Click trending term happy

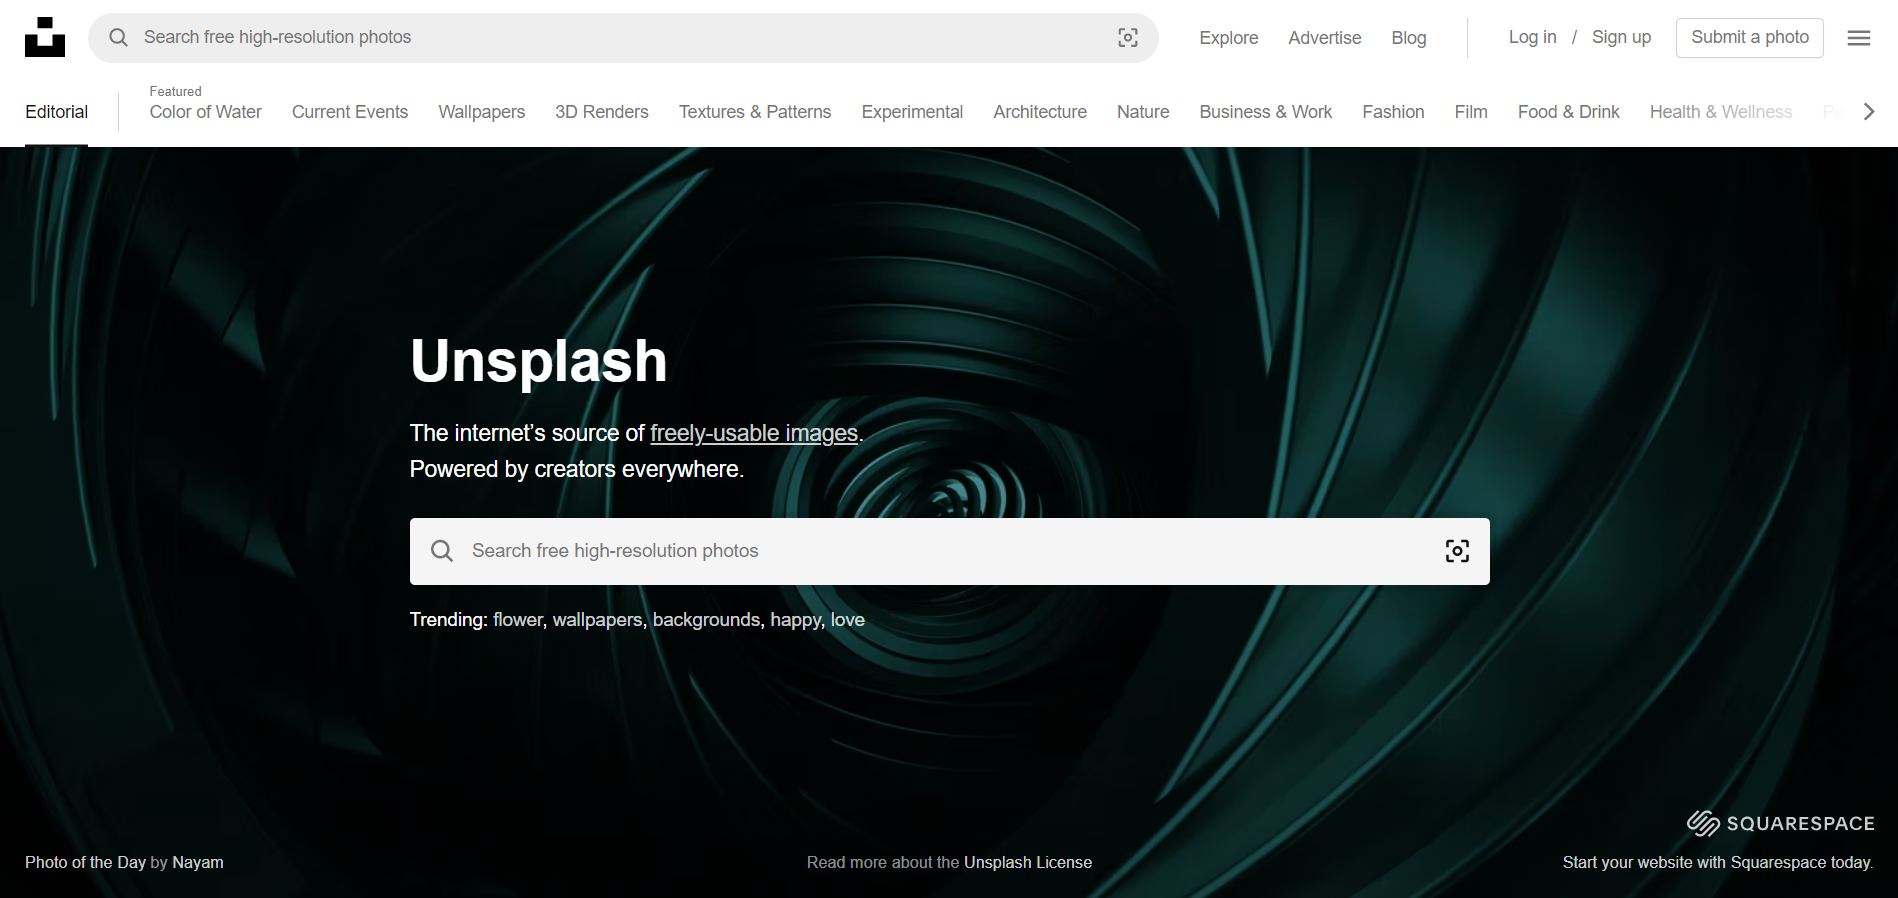point(795,620)
